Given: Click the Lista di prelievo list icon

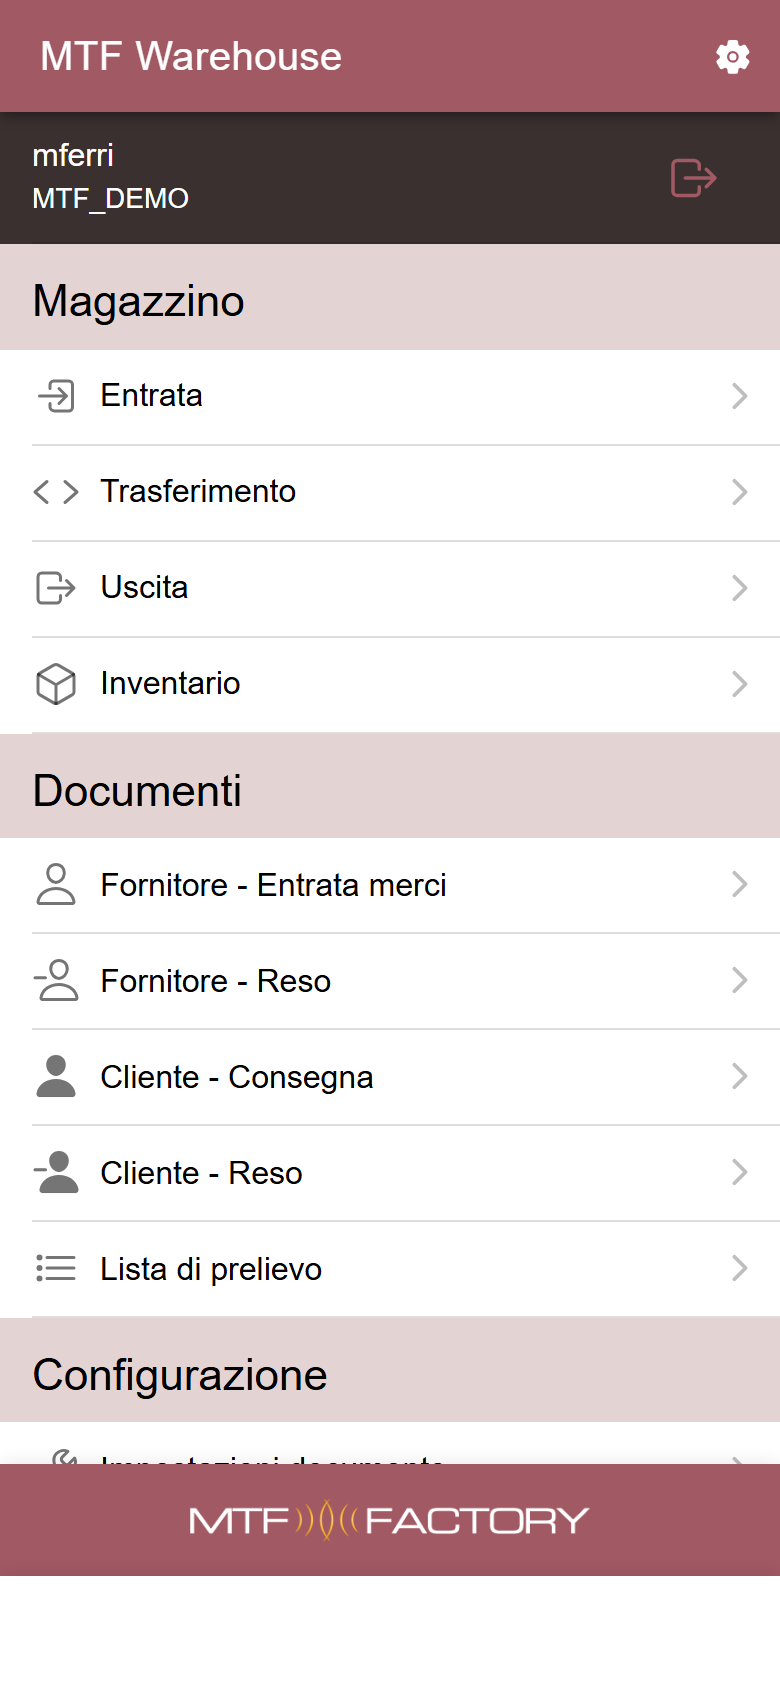Looking at the screenshot, I should click(56, 1268).
